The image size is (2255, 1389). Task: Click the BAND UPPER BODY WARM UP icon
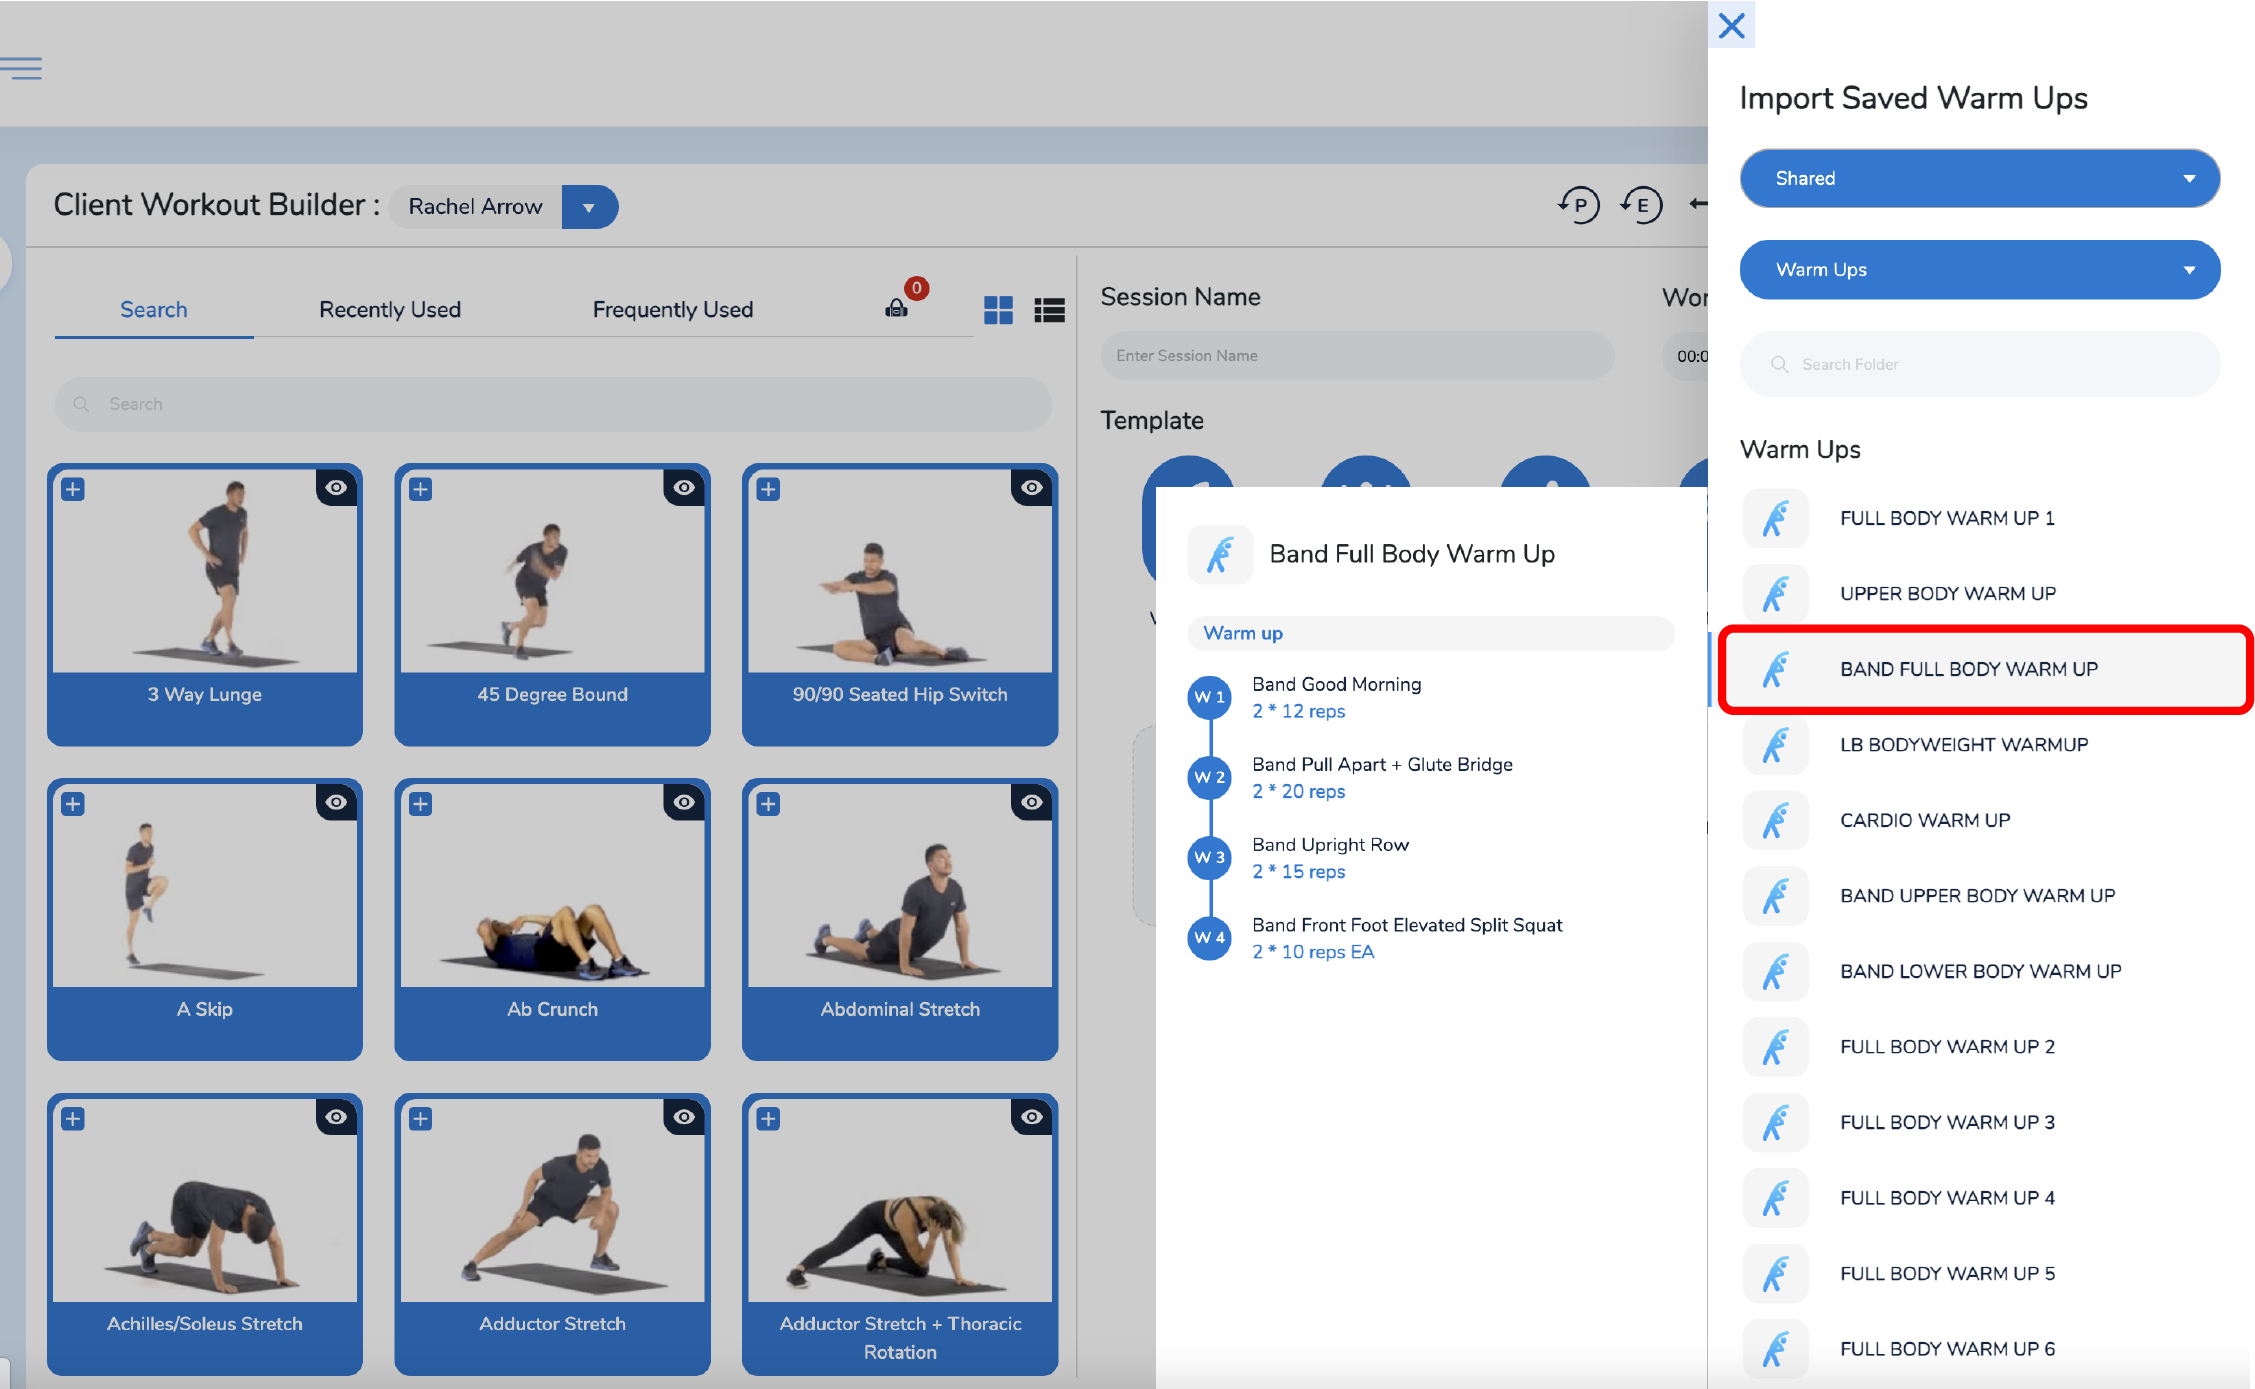click(1775, 895)
